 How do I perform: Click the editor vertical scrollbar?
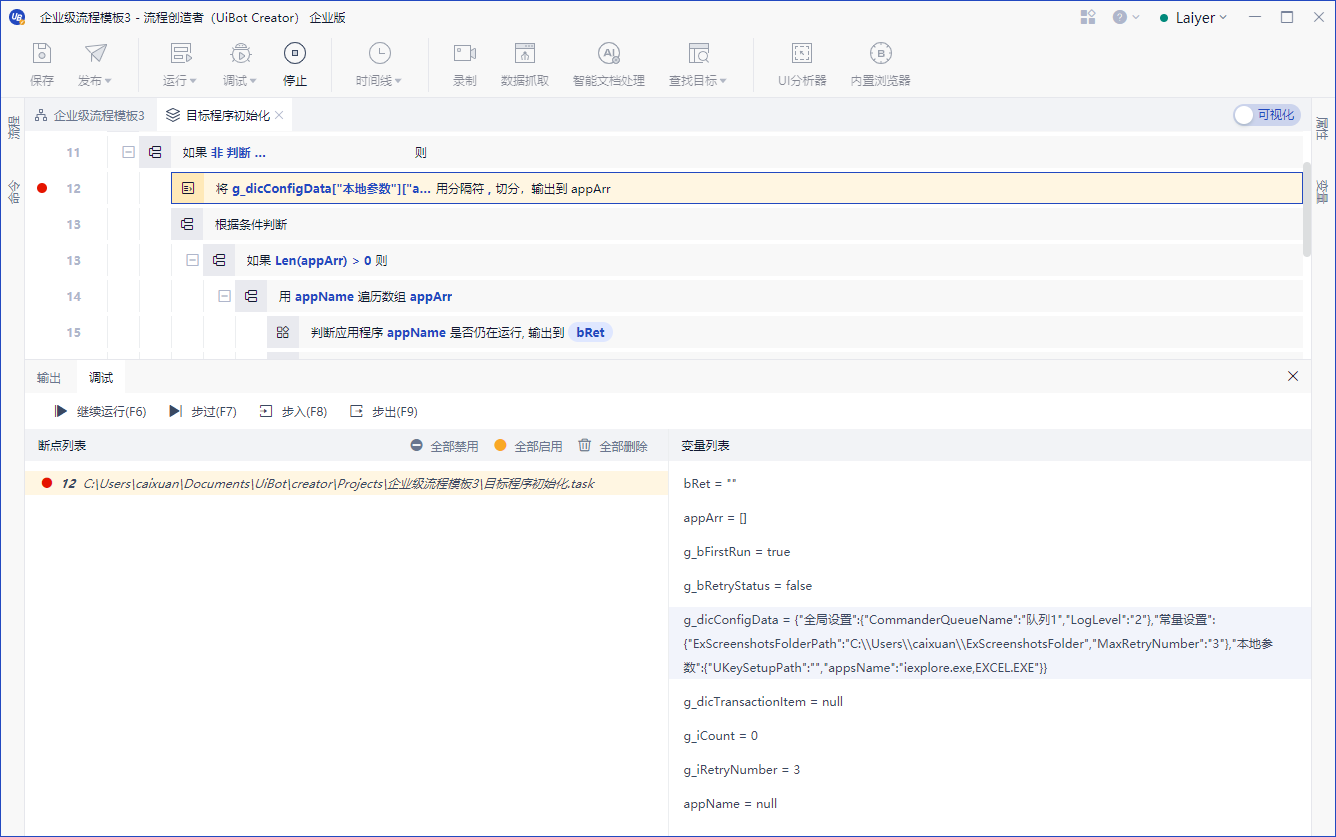(1307, 209)
